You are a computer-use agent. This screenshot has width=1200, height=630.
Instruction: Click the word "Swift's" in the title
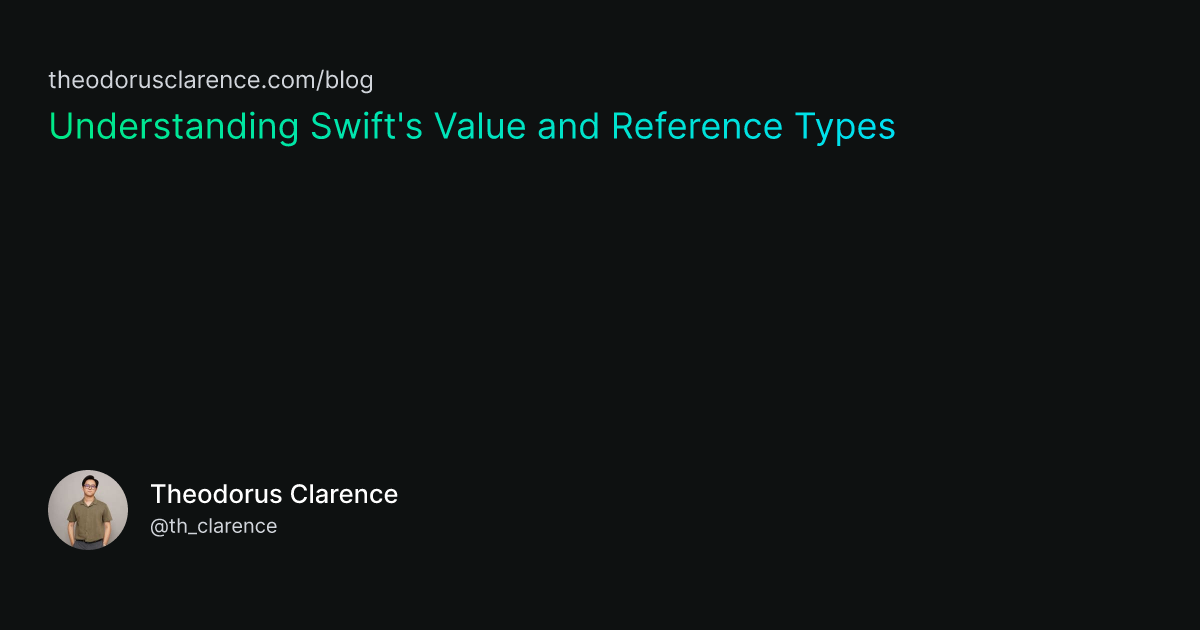tap(367, 127)
